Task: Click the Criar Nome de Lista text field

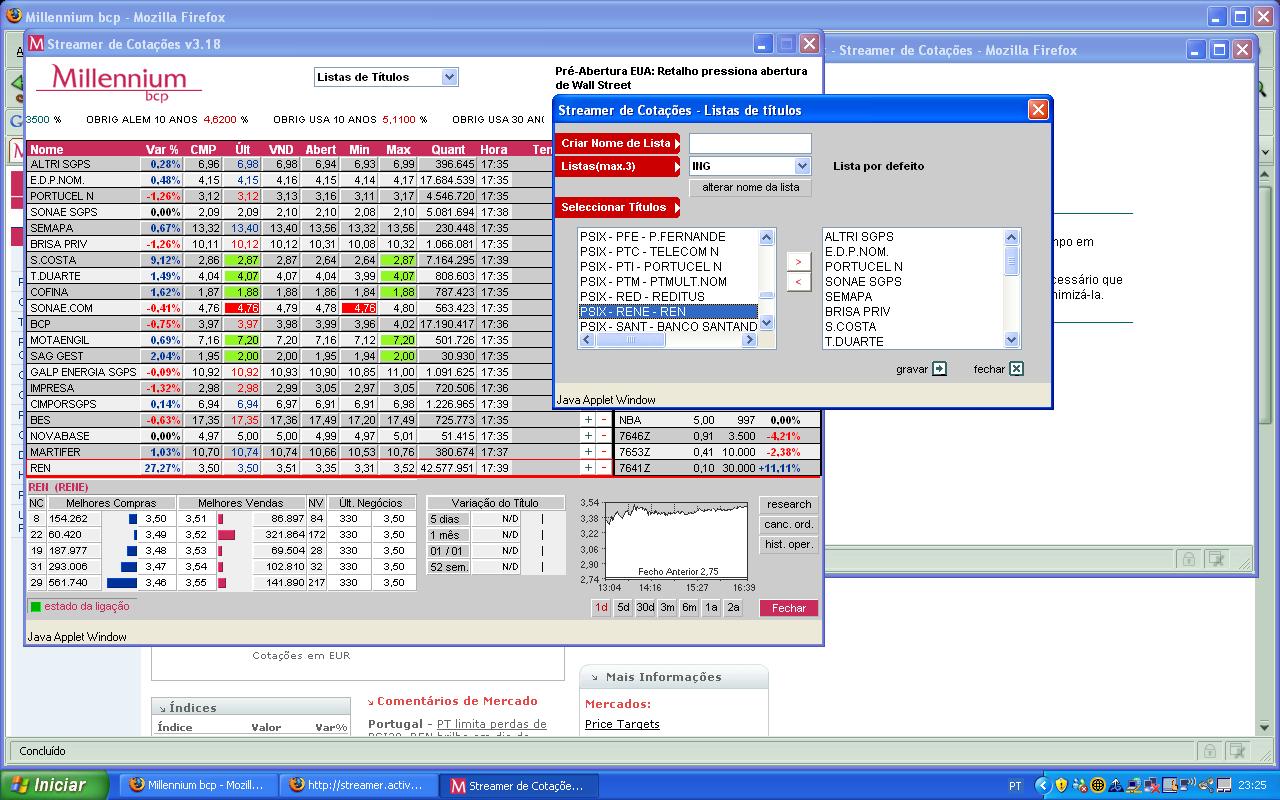Action: tap(750, 143)
